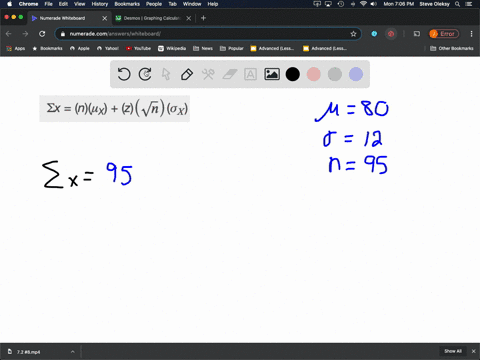Open the Yahoo! bookmark
480x360 pixels.
click(x=108, y=48)
